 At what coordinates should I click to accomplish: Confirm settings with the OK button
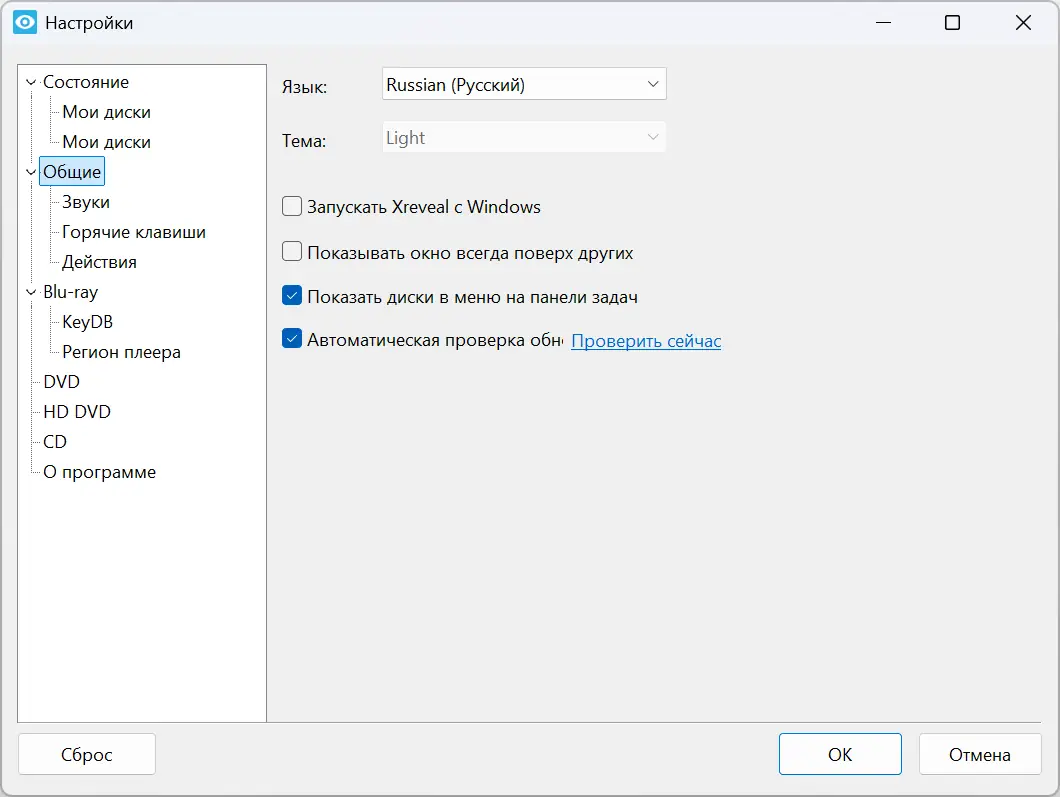[x=840, y=755]
